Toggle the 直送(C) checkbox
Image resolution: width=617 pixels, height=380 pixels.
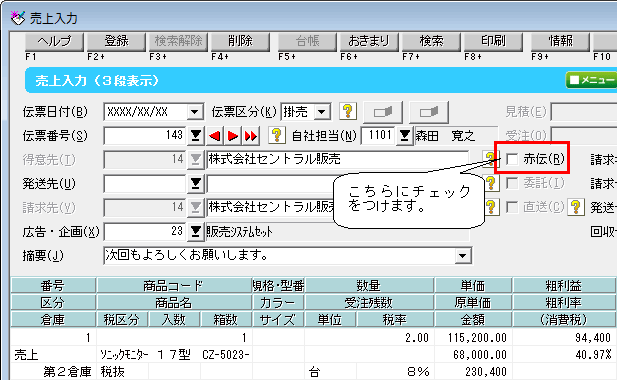click(512, 207)
